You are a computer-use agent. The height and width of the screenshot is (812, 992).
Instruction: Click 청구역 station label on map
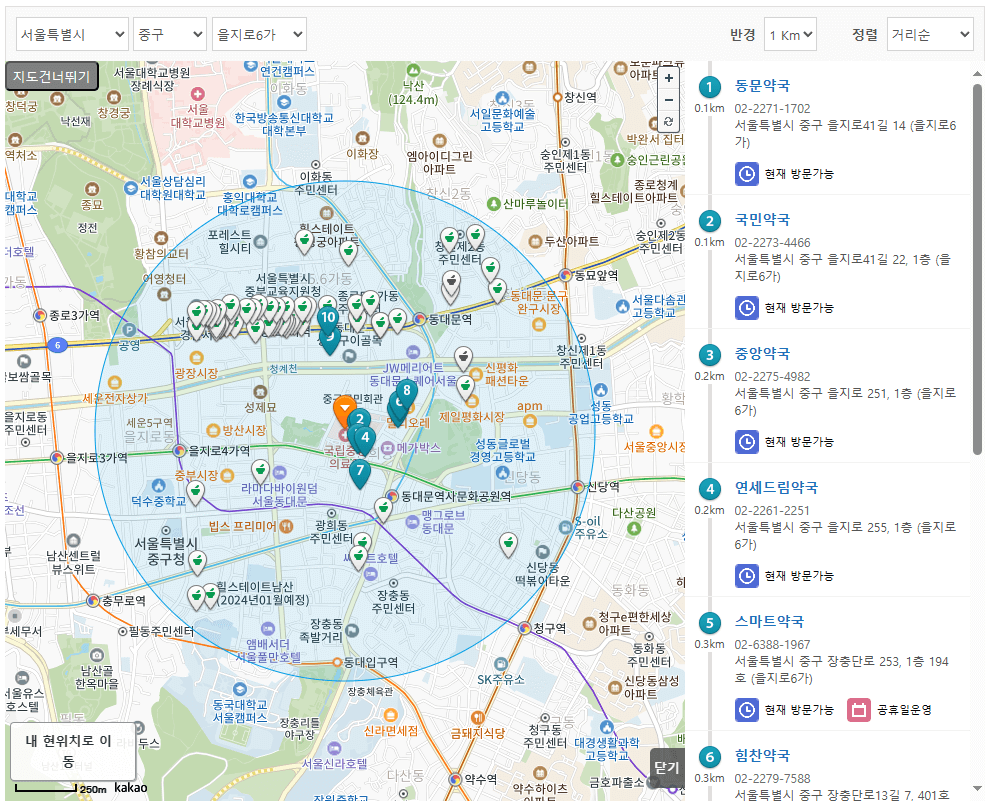click(x=549, y=628)
